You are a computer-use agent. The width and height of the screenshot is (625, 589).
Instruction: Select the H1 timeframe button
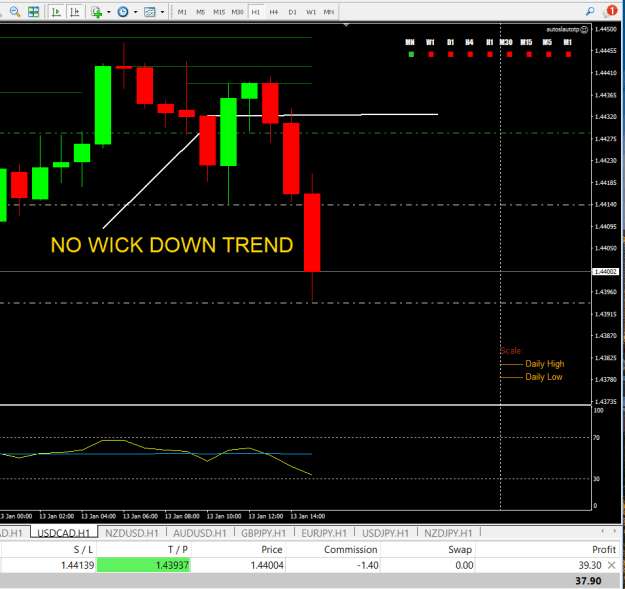point(256,12)
